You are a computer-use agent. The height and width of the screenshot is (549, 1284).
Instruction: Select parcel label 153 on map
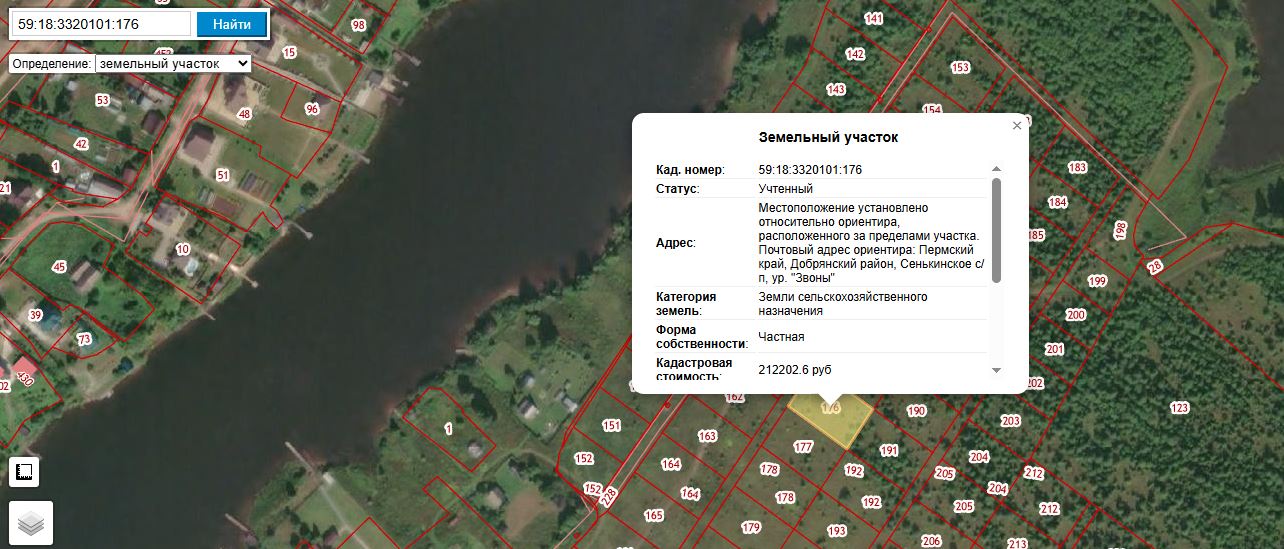[960, 68]
